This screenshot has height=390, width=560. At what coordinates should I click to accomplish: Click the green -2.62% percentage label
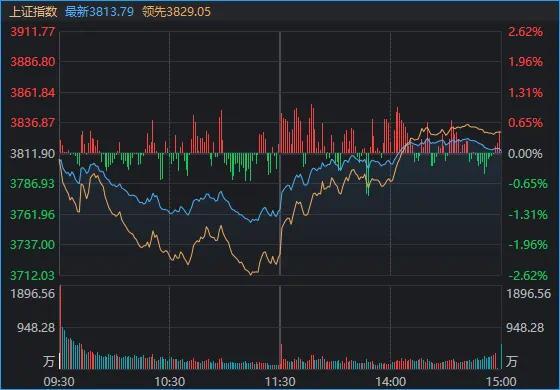(528, 275)
